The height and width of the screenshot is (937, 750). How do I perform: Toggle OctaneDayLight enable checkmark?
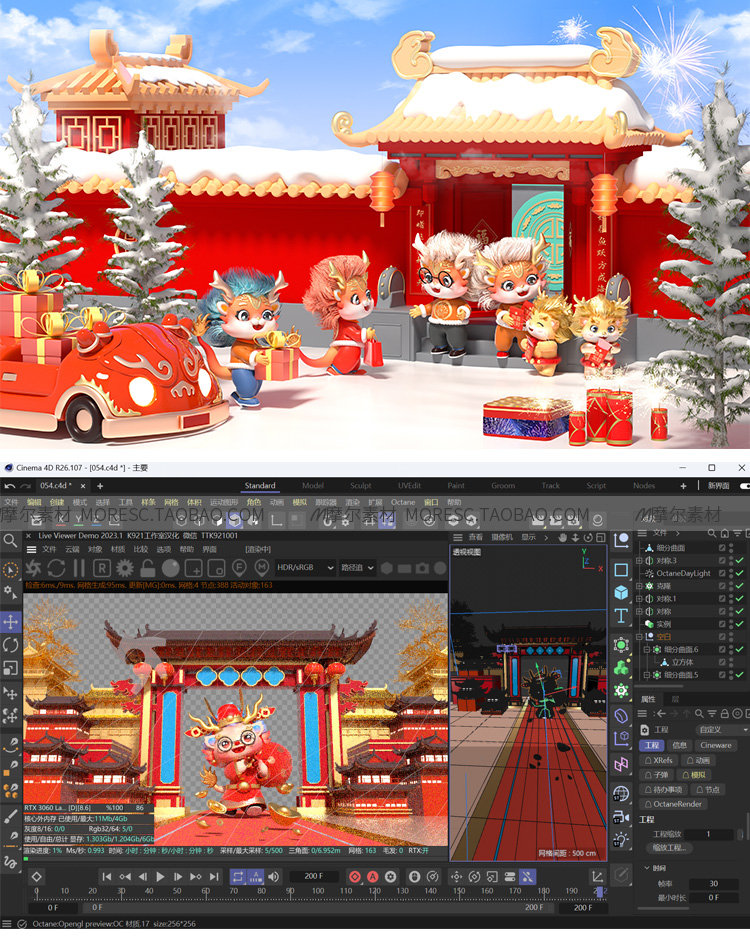[739, 573]
